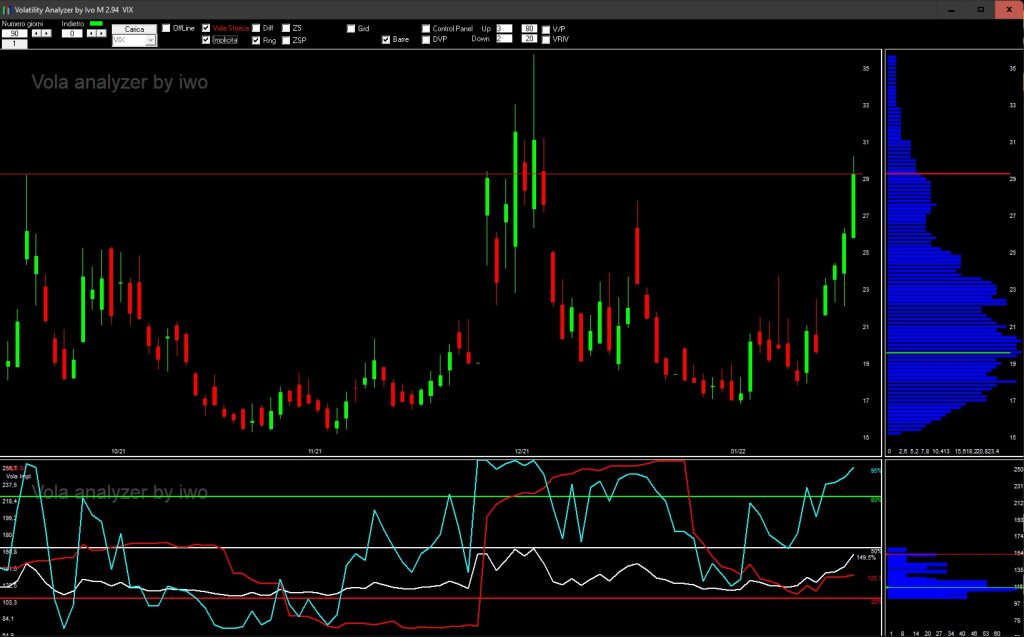Toggle the Vola Storica checkbox

point(206,28)
